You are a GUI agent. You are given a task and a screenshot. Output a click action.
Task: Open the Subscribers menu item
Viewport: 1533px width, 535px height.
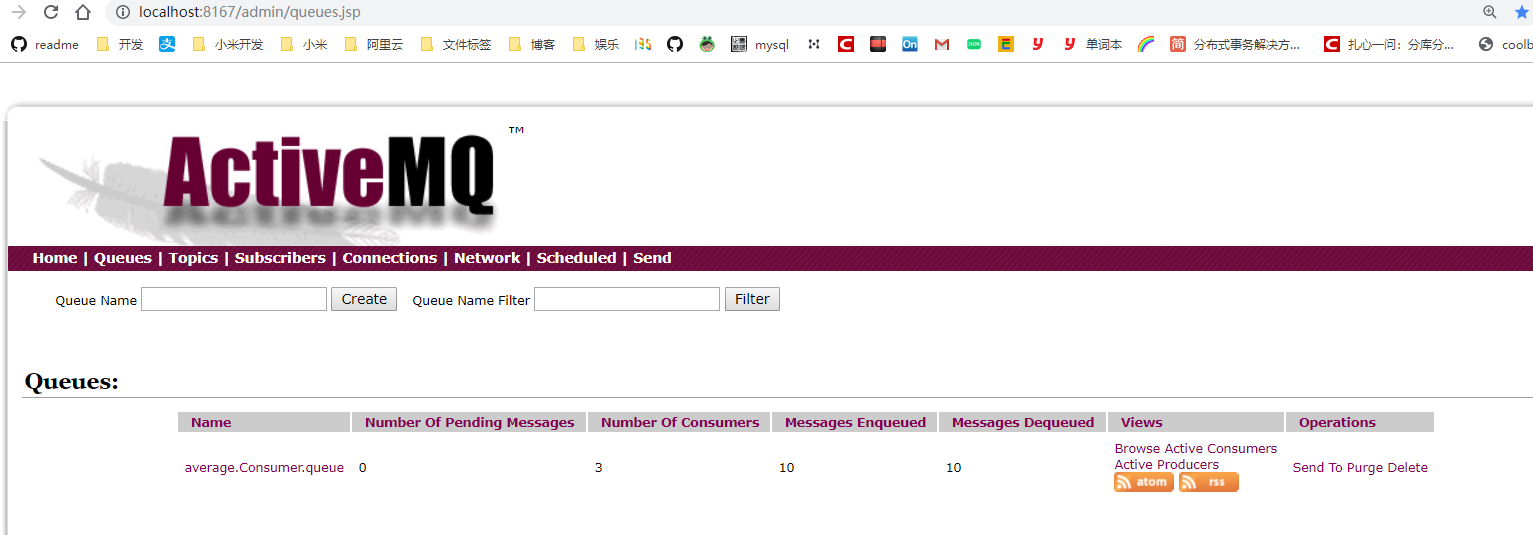280,258
